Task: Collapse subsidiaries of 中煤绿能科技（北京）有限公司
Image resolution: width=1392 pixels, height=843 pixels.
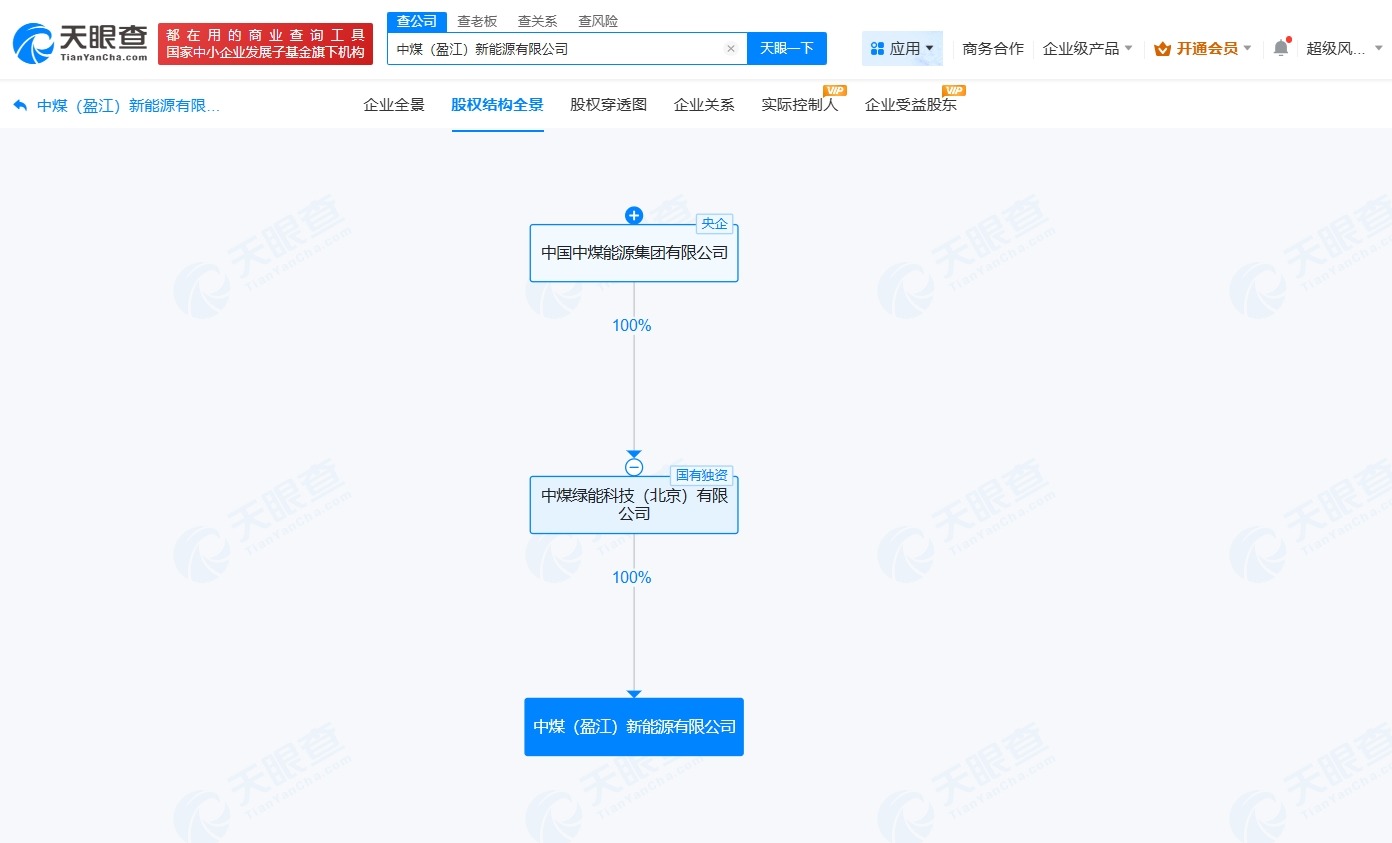Action: click(634, 466)
